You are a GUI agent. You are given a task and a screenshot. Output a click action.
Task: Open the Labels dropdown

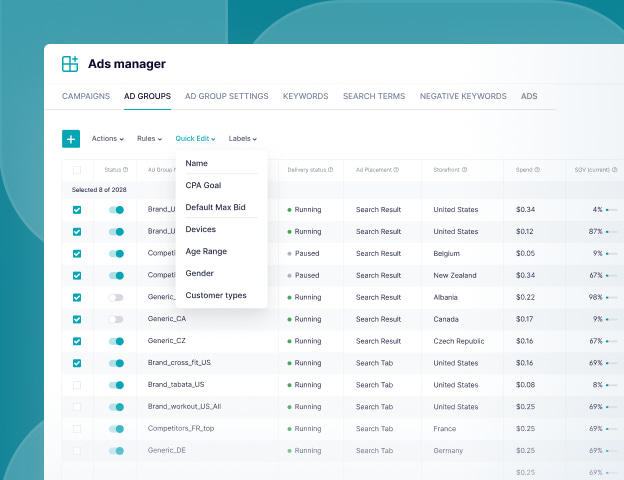[242, 139]
